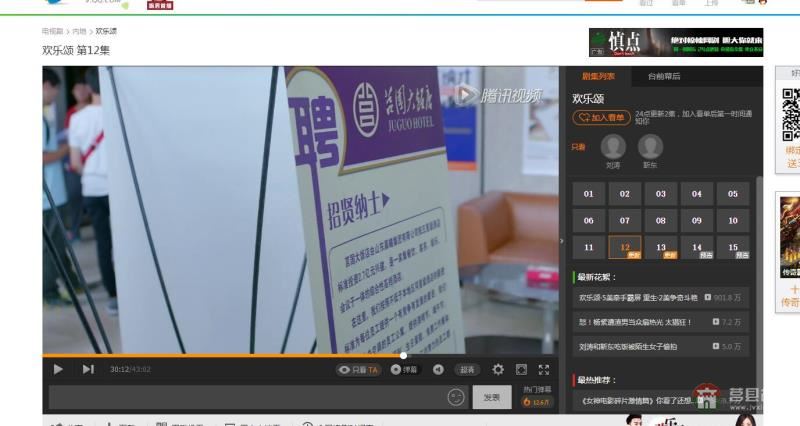This screenshot has height=426, width=800.
Task: Select episode 04
Action: [697, 194]
